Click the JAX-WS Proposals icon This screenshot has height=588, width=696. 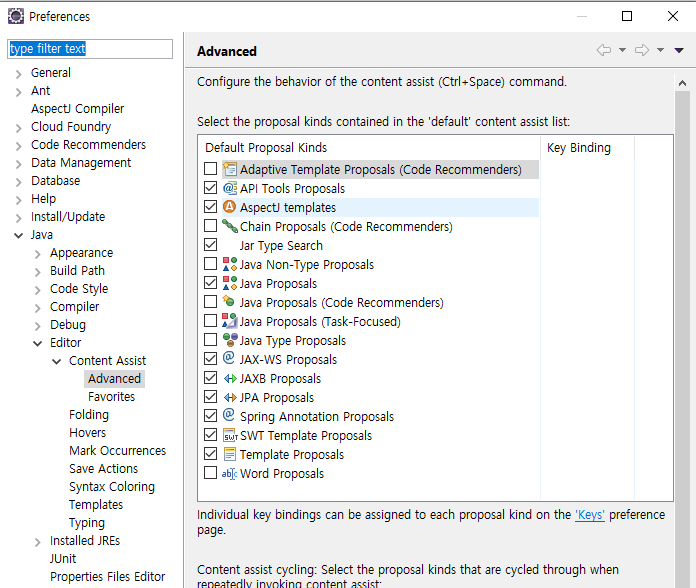[x=229, y=359]
